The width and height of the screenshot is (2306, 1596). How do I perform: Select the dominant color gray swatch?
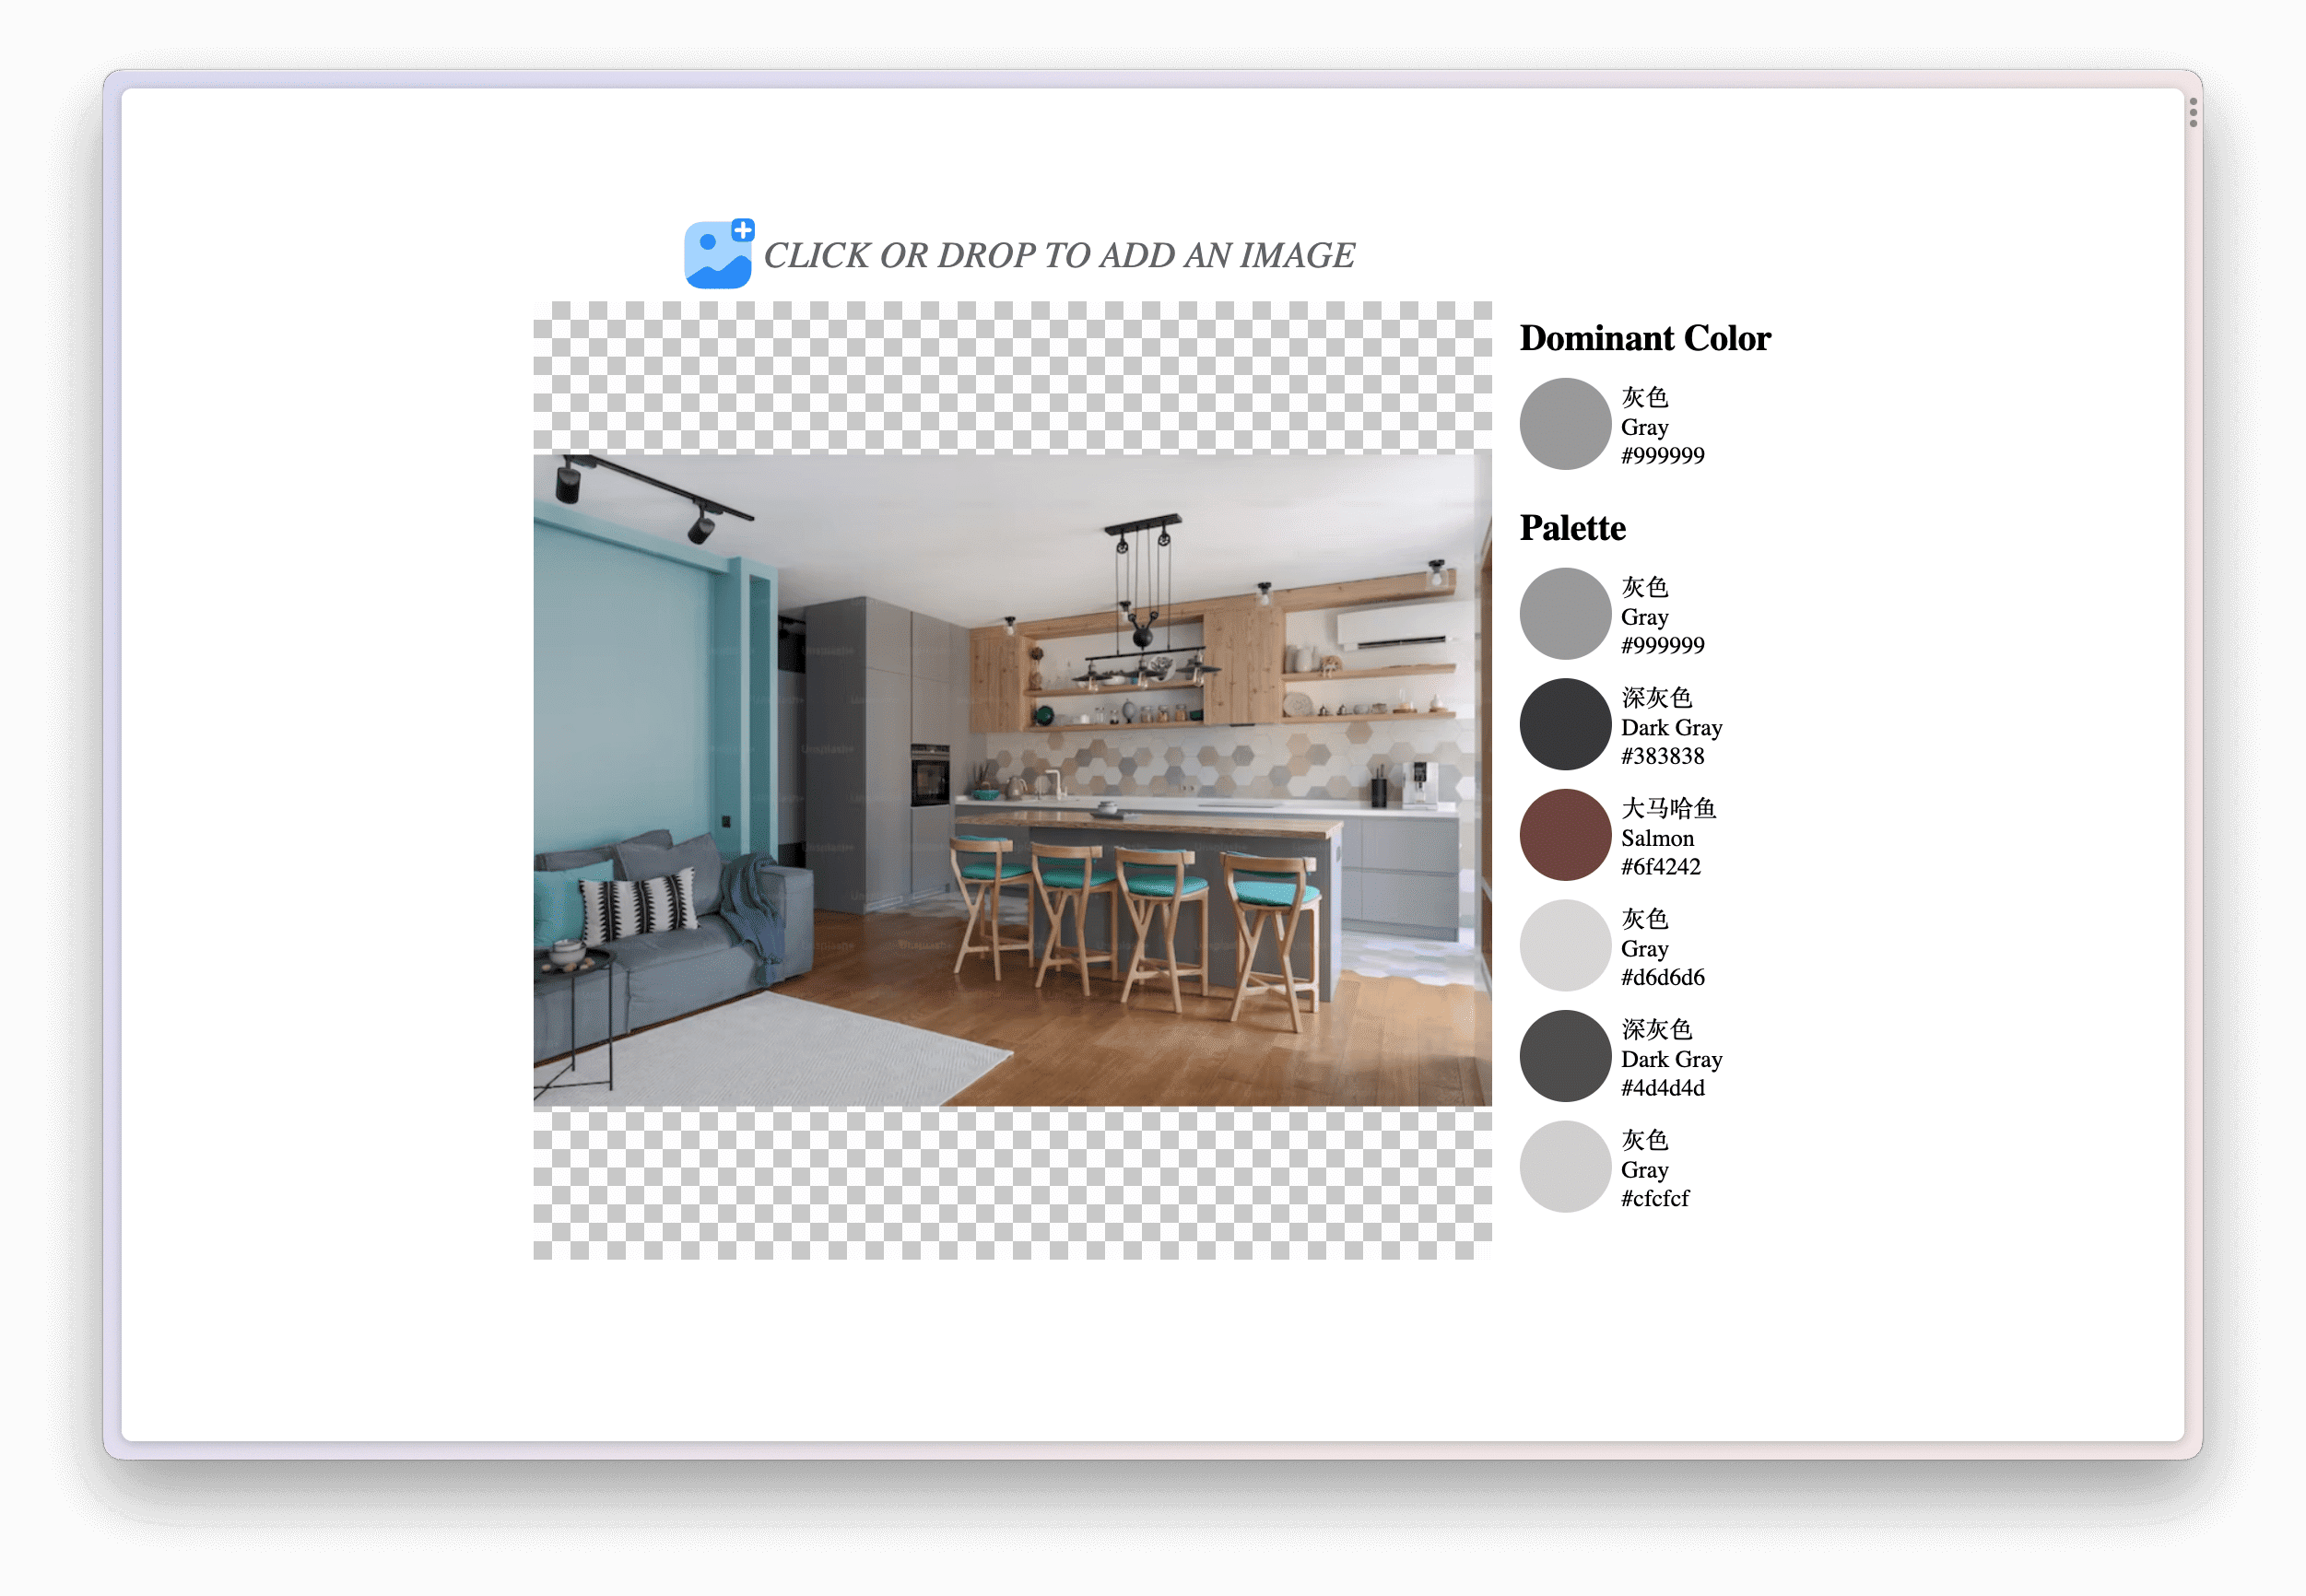pos(1564,424)
